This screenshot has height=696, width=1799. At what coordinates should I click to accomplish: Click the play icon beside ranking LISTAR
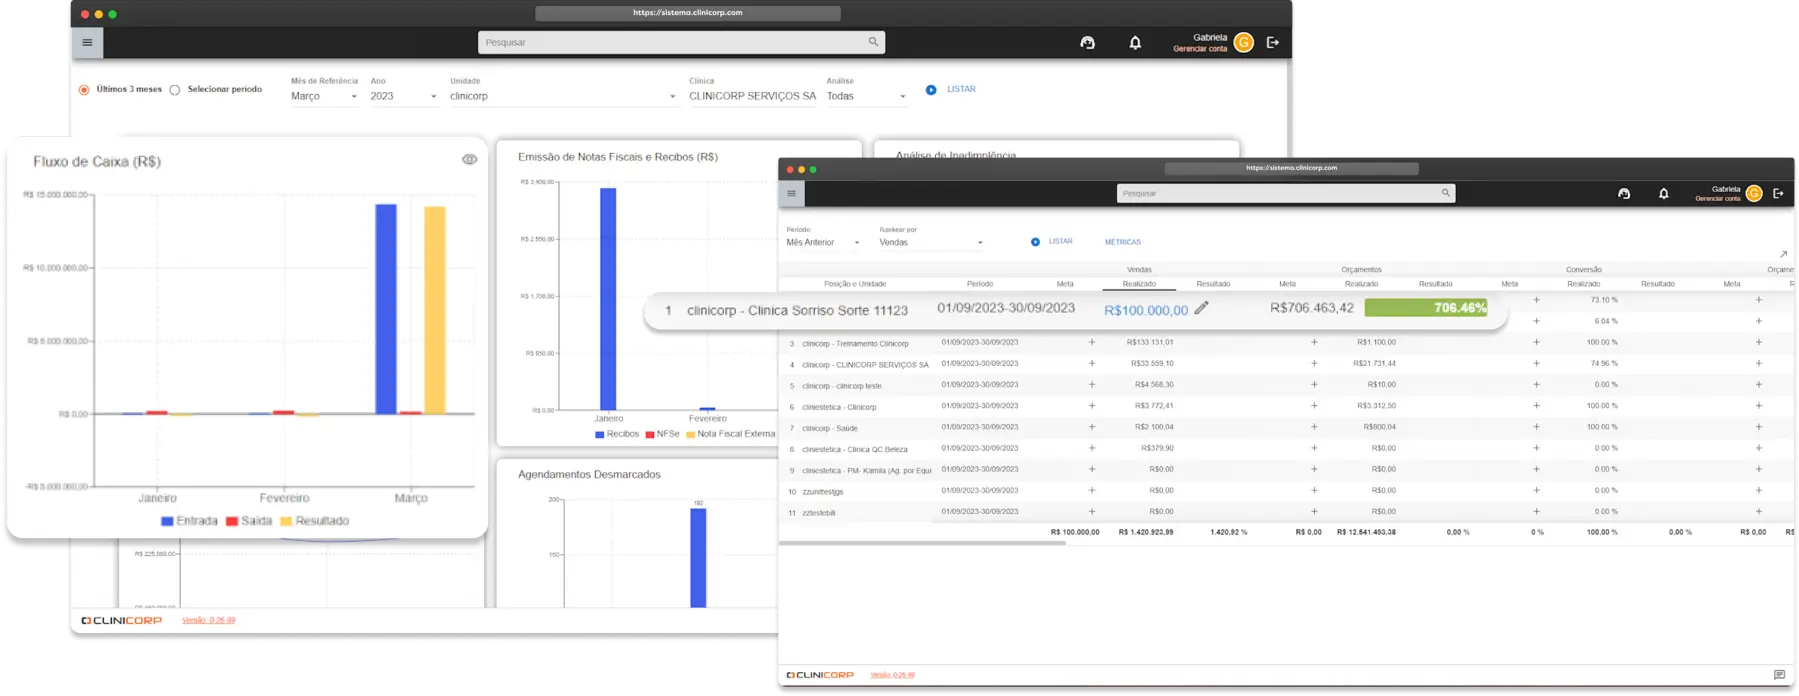(1035, 242)
